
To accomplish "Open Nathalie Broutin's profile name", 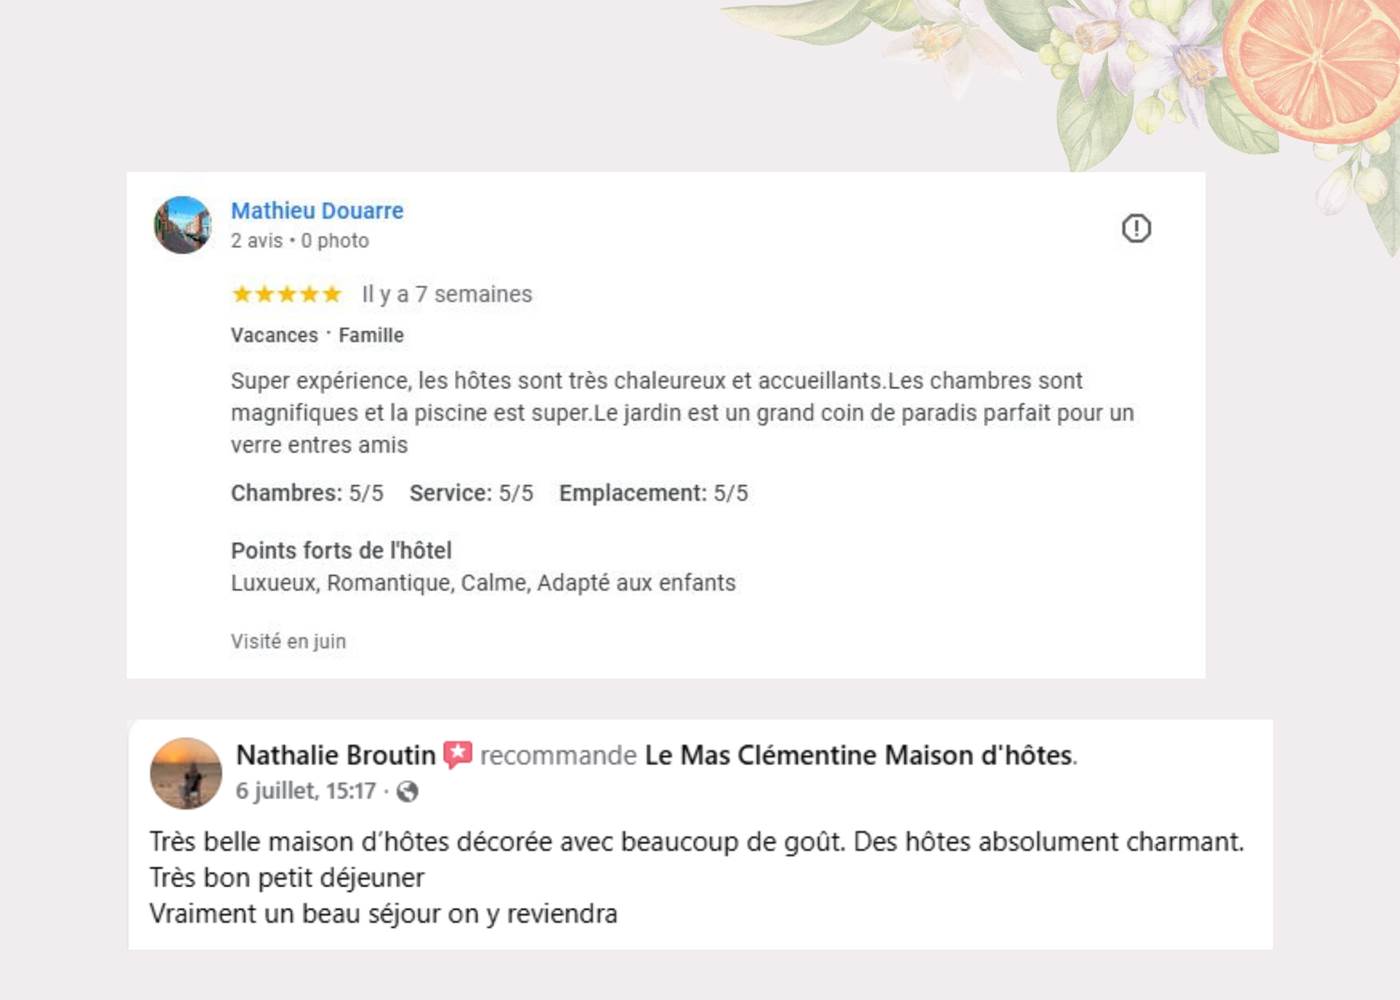I will coord(336,755).
